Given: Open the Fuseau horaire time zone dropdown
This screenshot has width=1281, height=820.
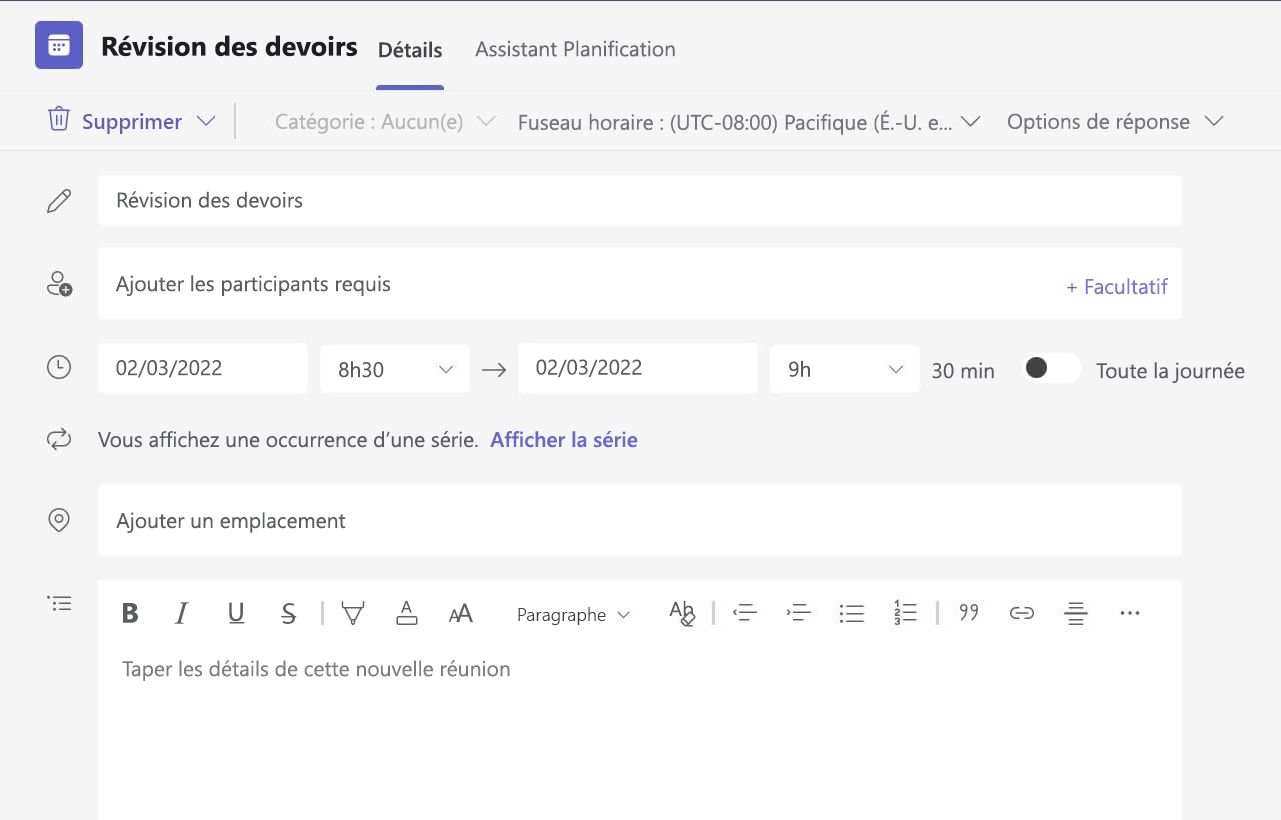Looking at the screenshot, I should click(x=748, y=122).
